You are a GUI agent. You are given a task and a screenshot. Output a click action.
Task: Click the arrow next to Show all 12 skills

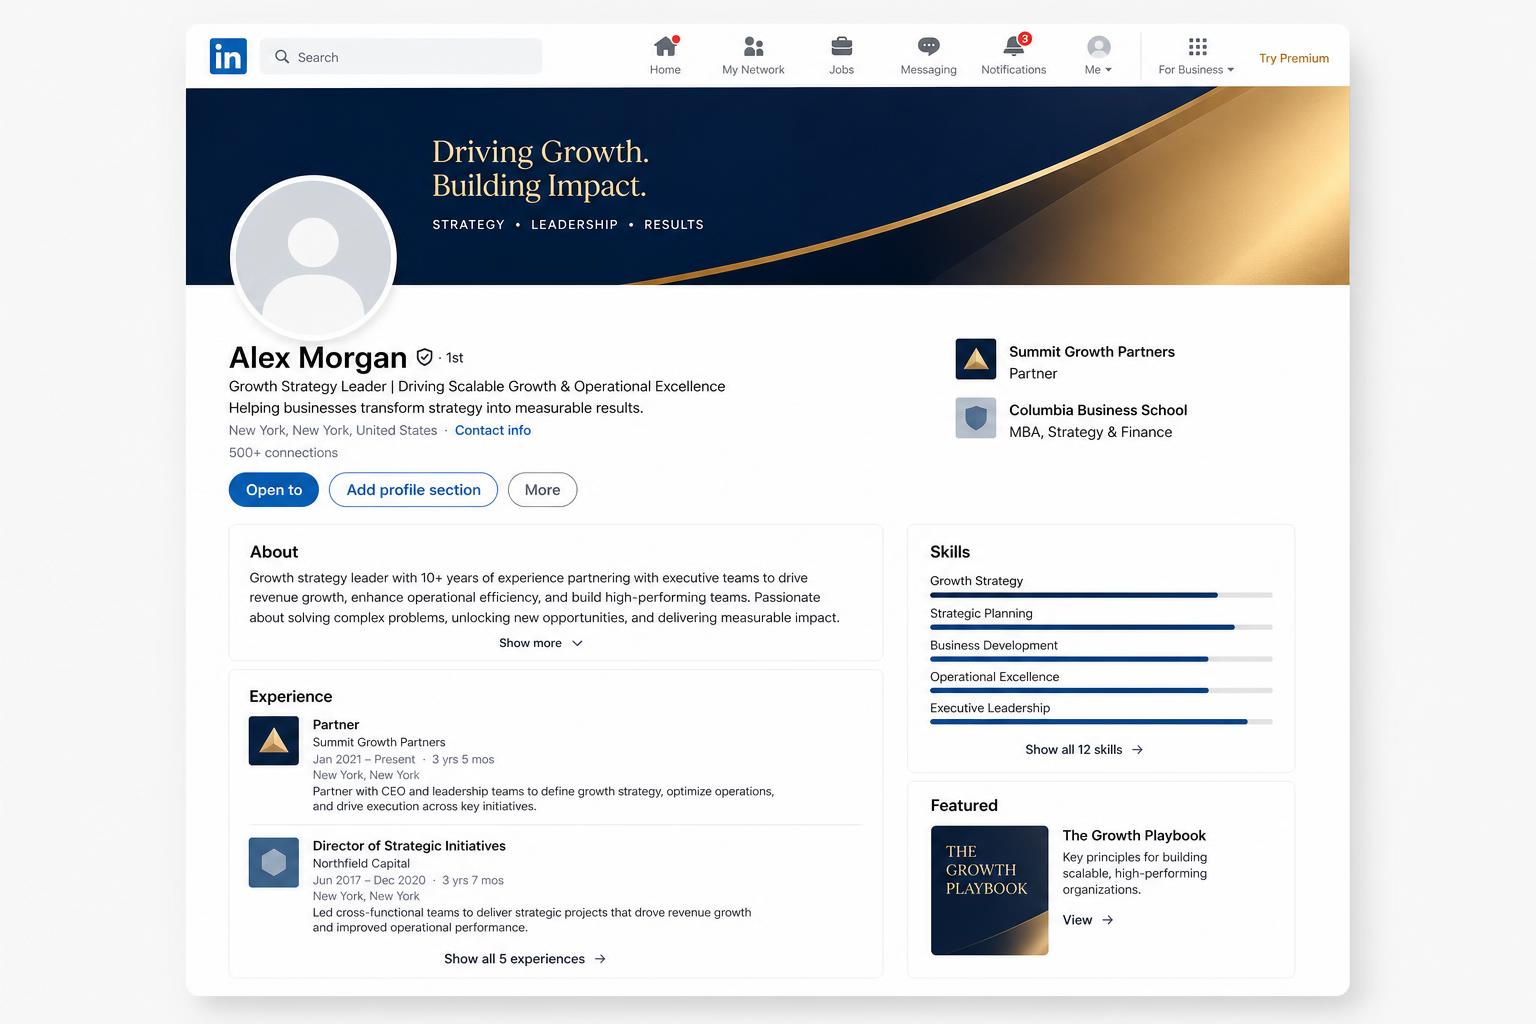[x=1137, y=750]
